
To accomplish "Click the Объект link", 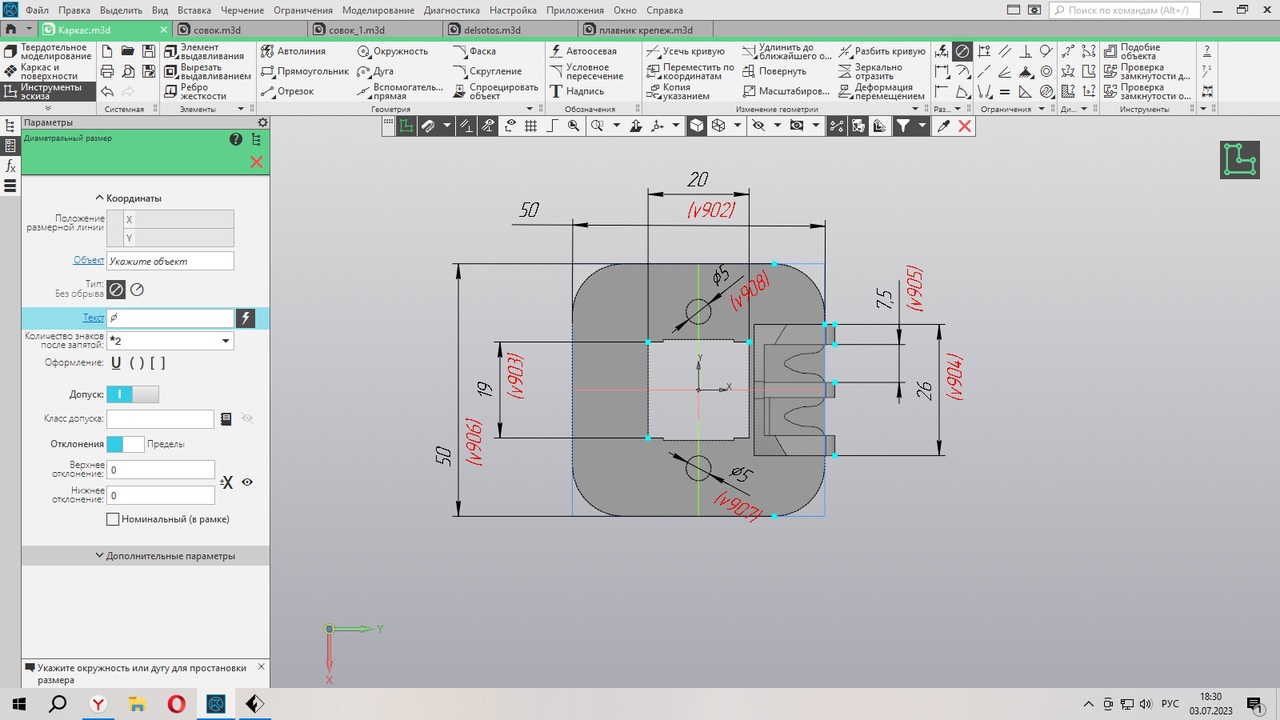I will click(x=88, y=260).
